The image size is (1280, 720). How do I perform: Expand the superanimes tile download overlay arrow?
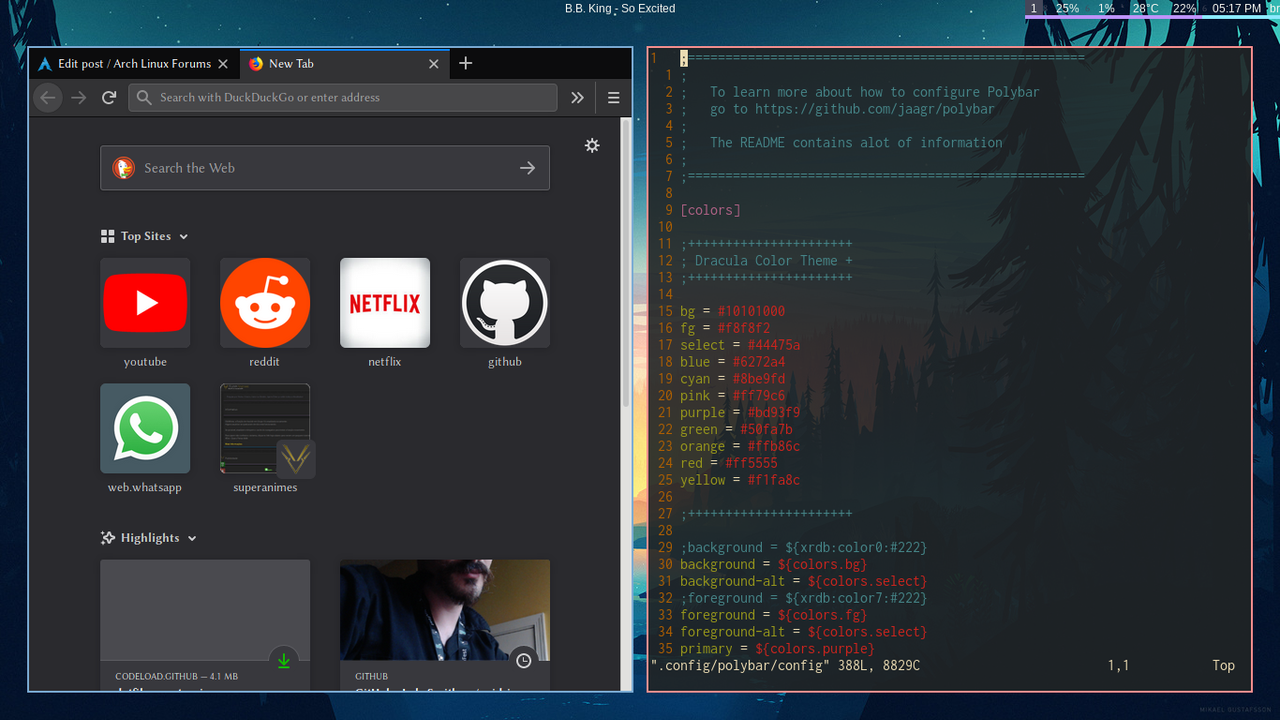point(295,461)
